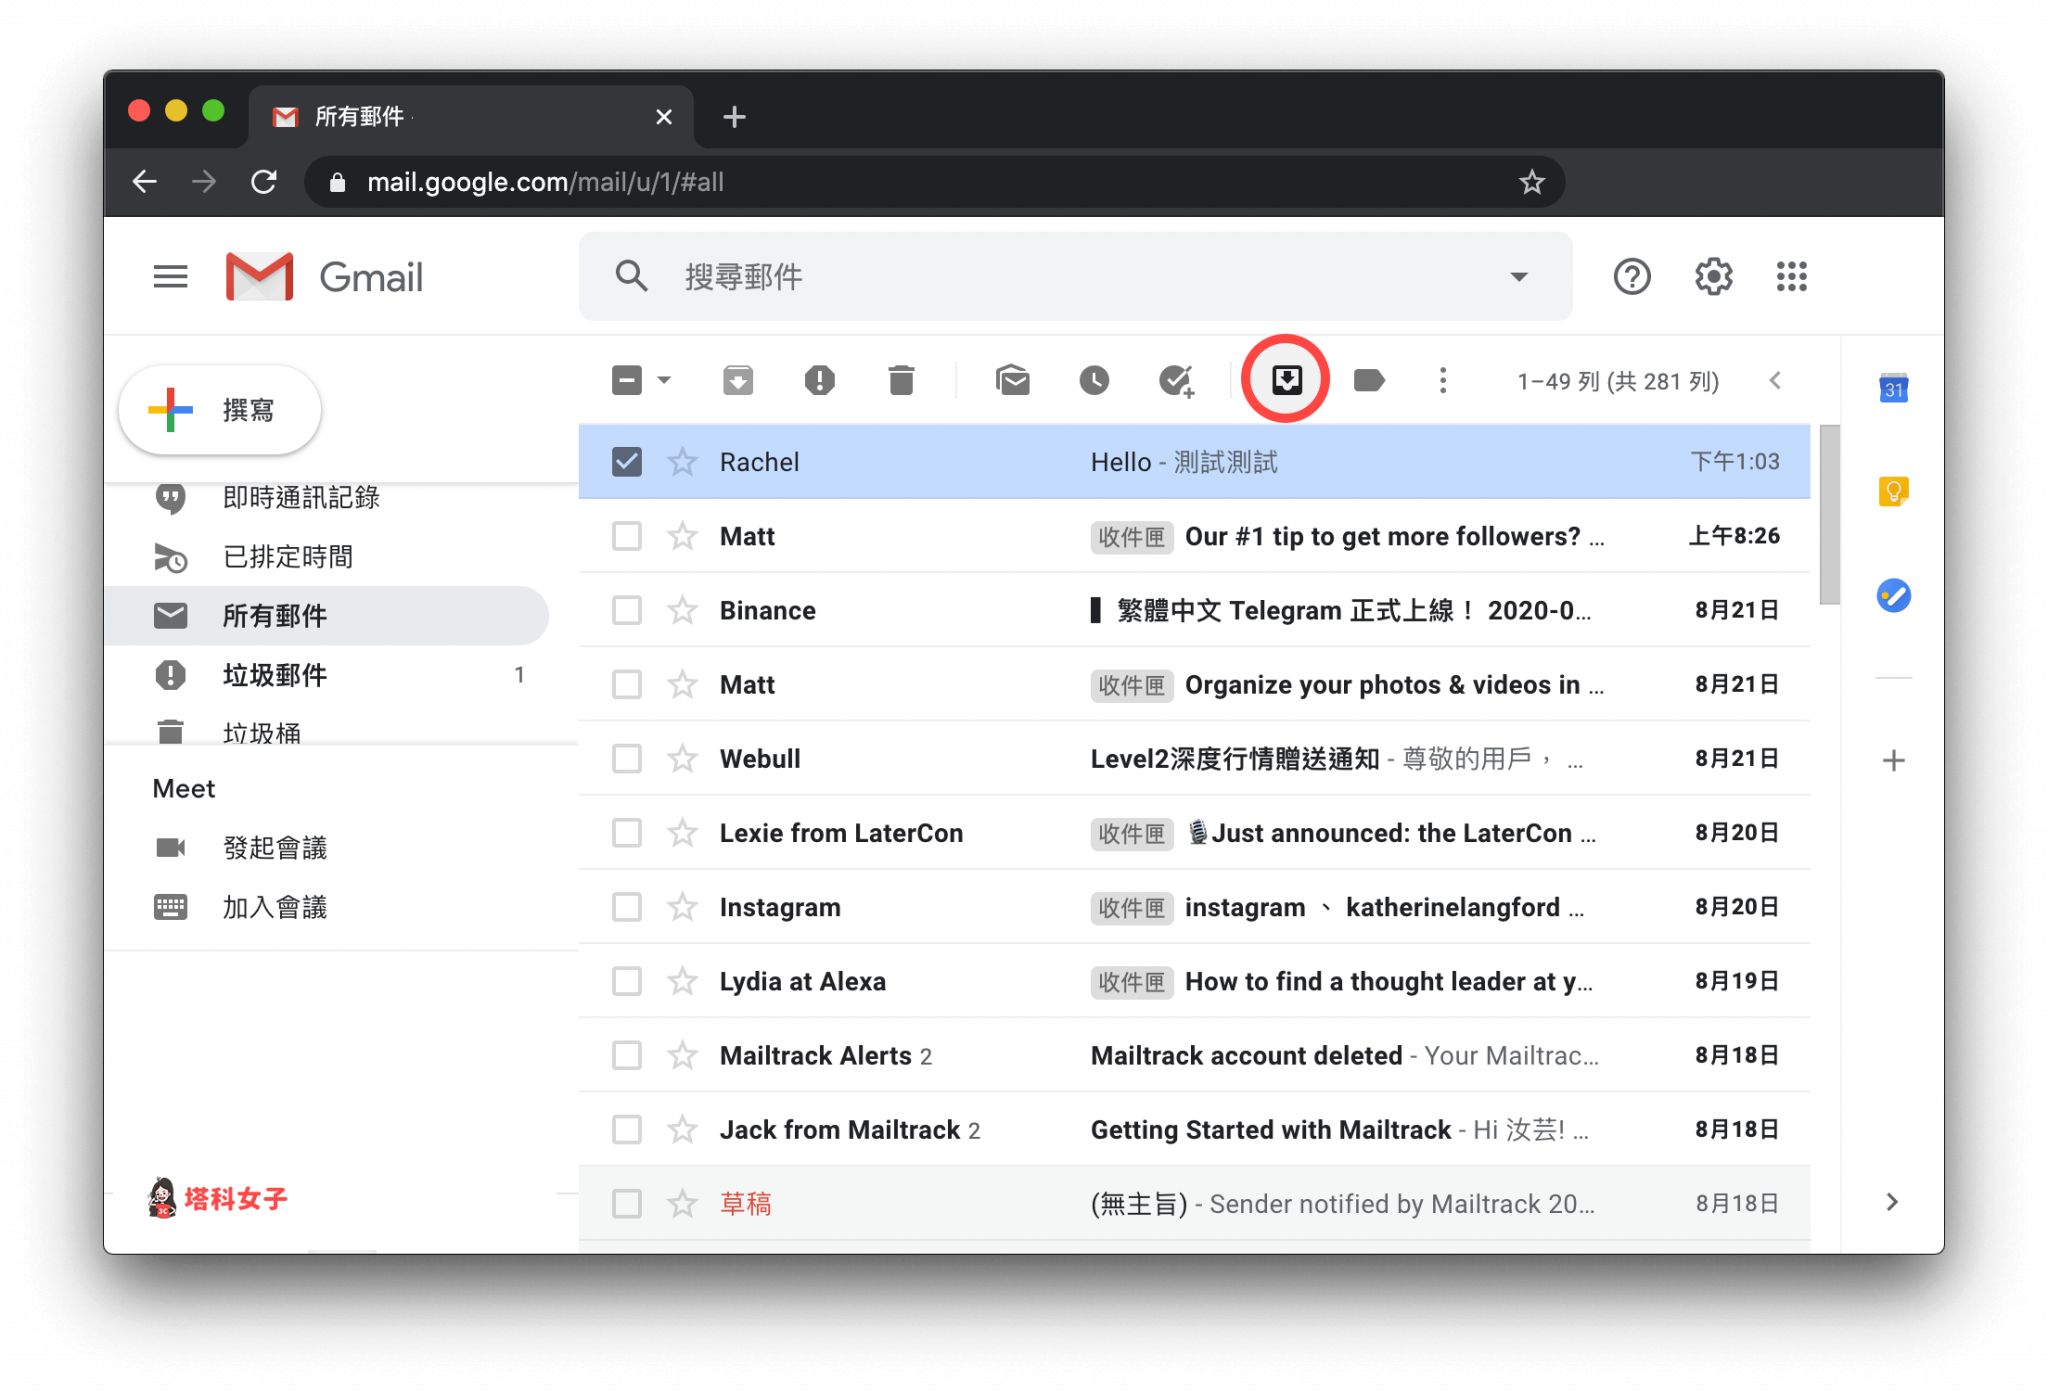Reload the page in browser

click(264, 182)
